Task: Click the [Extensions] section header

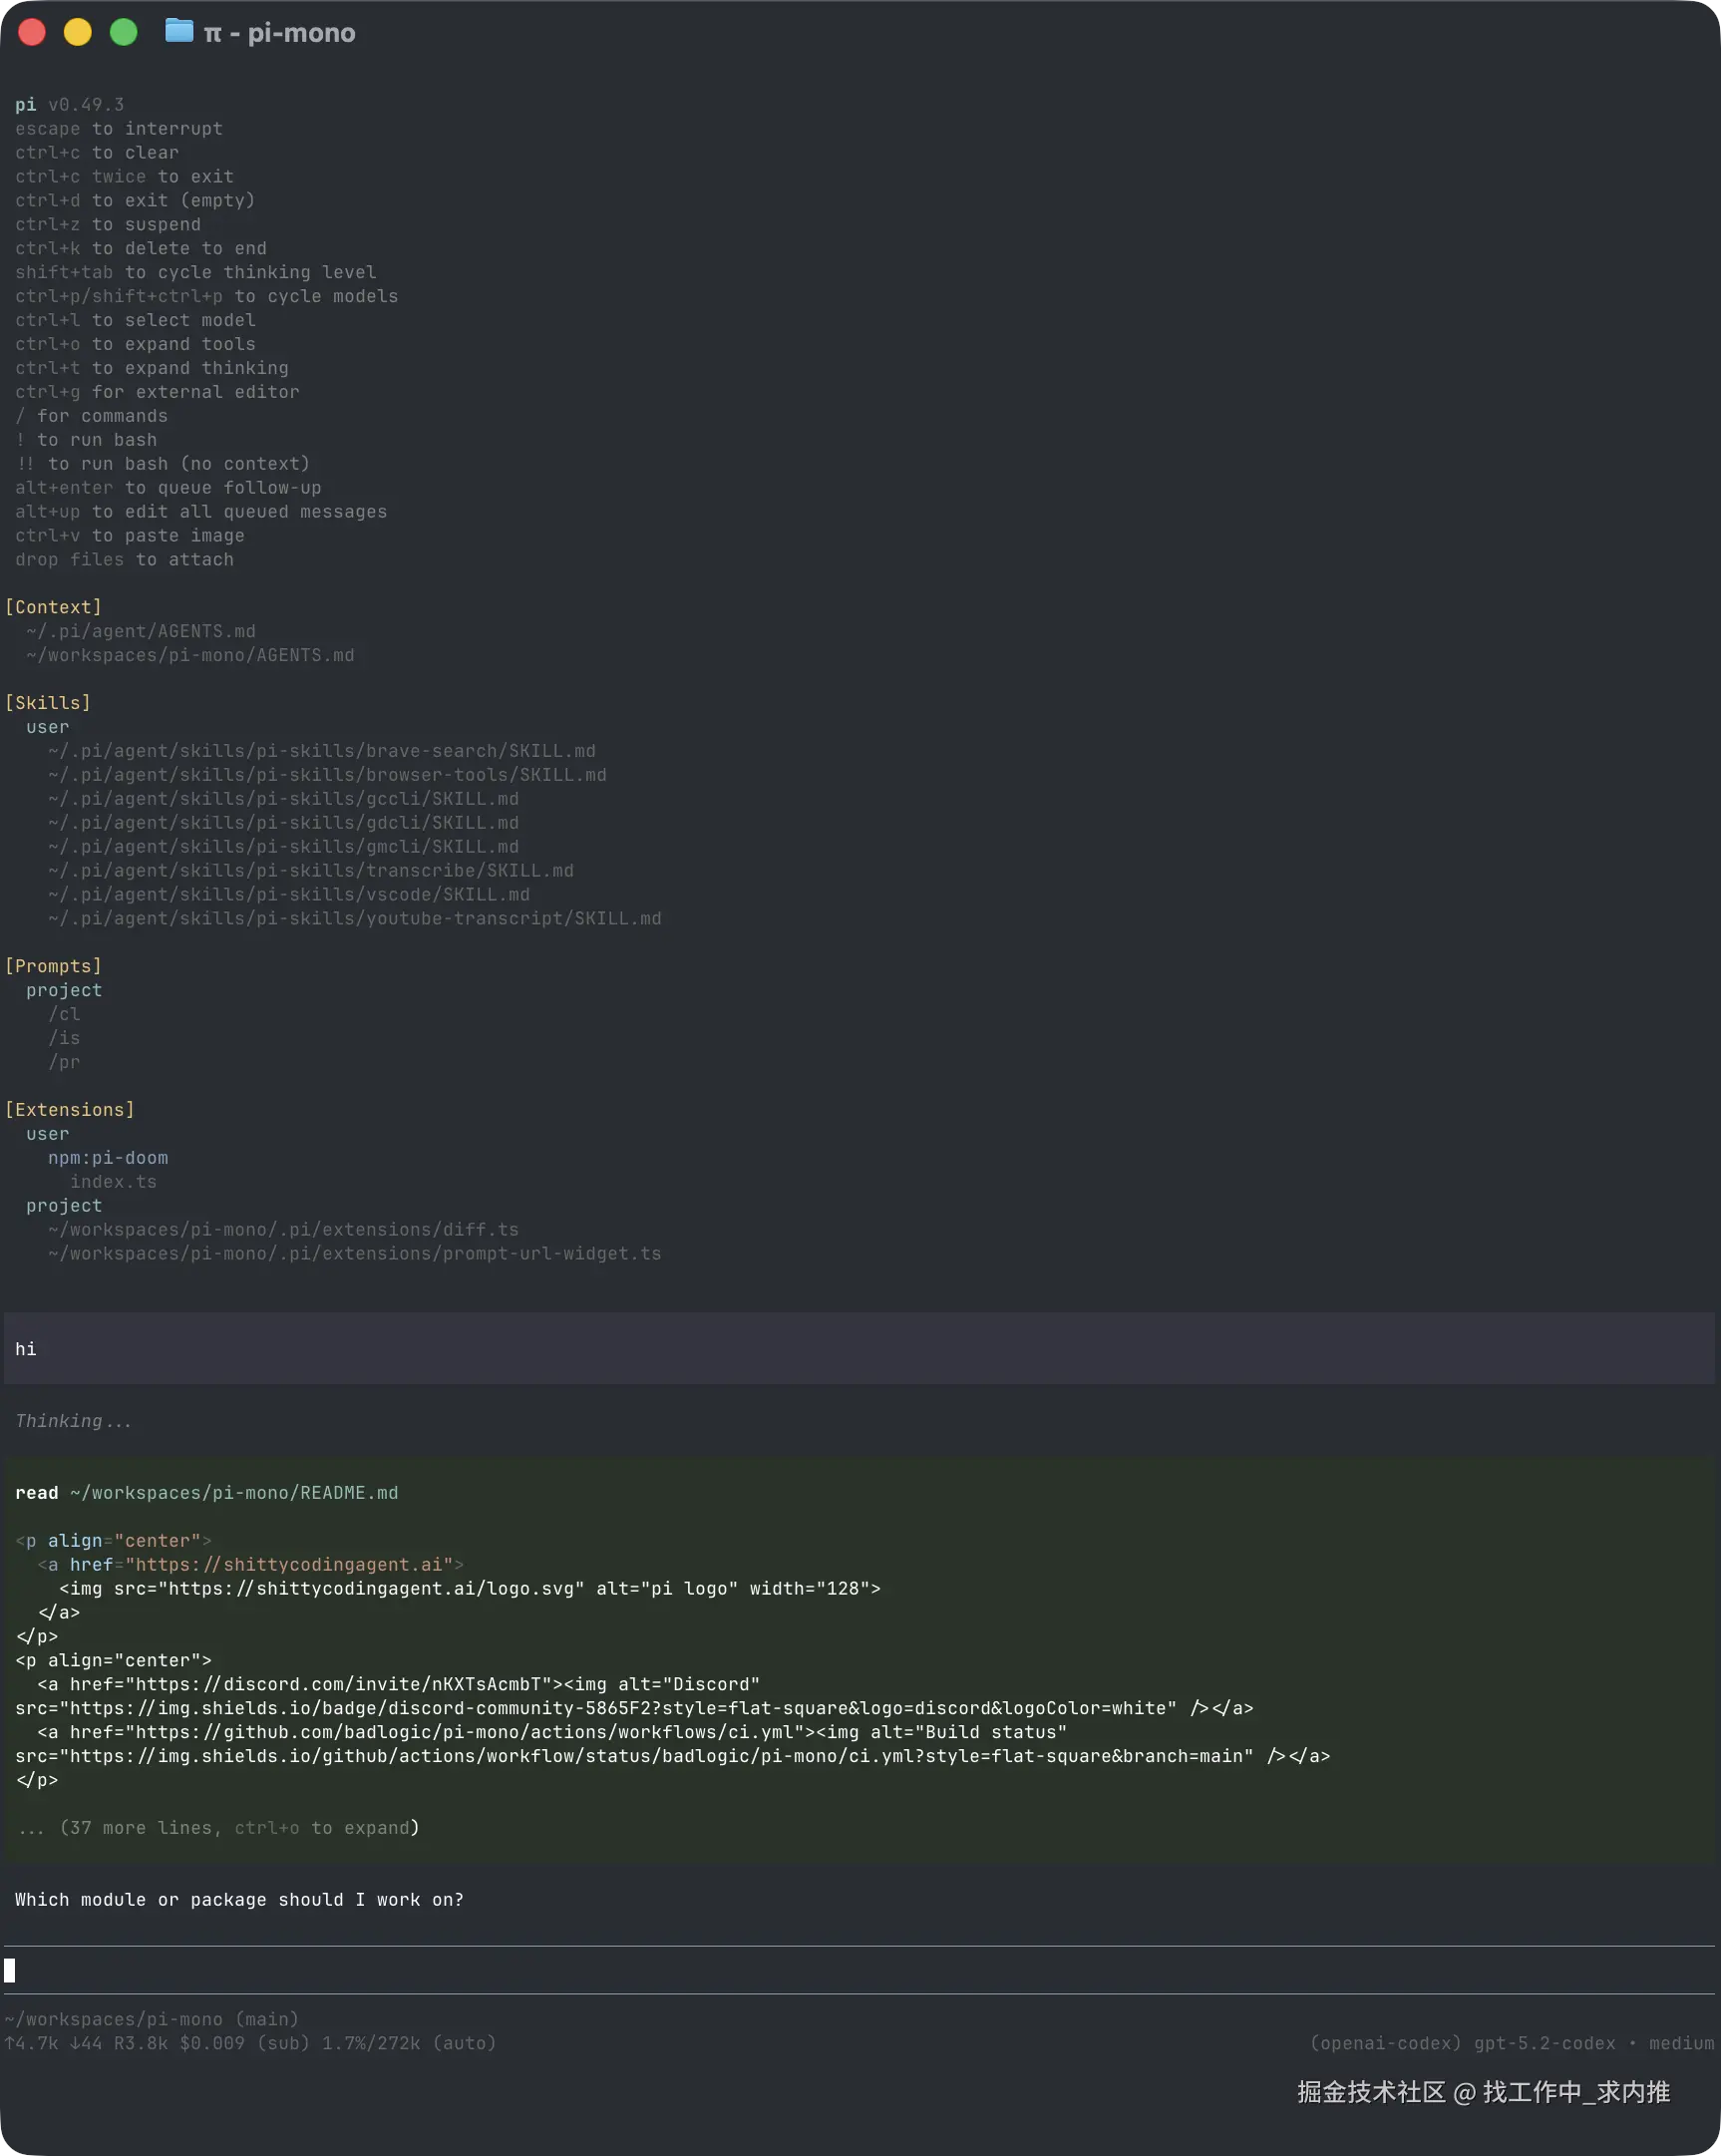Action: (70, 1110)
